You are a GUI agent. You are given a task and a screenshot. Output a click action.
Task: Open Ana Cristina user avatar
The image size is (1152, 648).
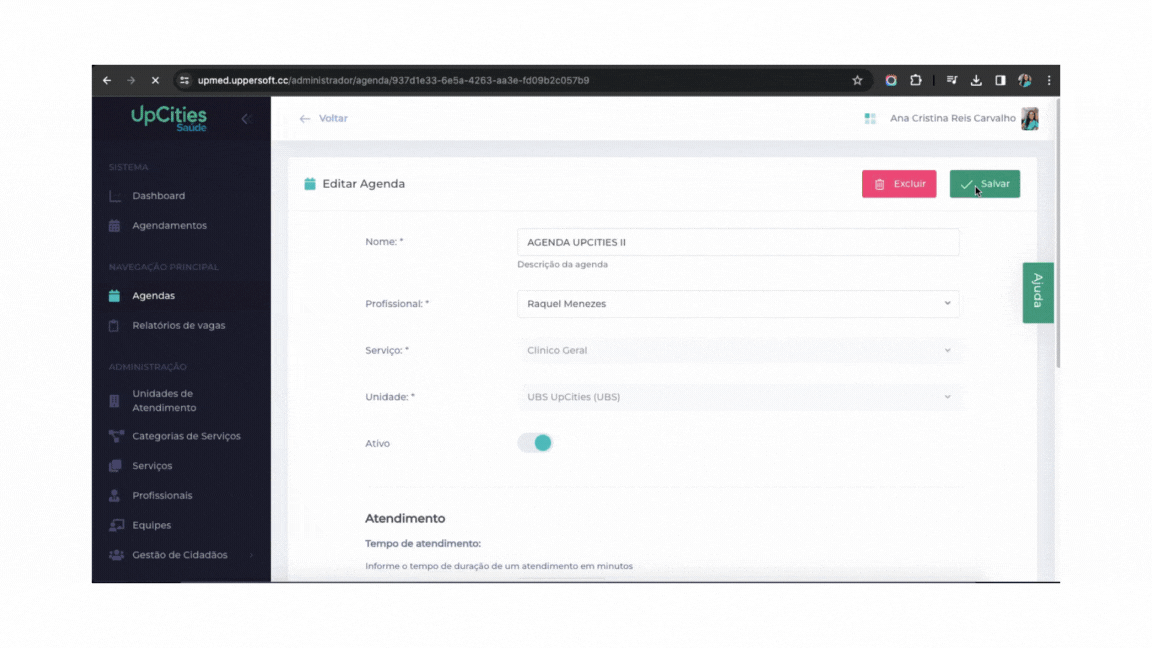(x=1029, y=118)
